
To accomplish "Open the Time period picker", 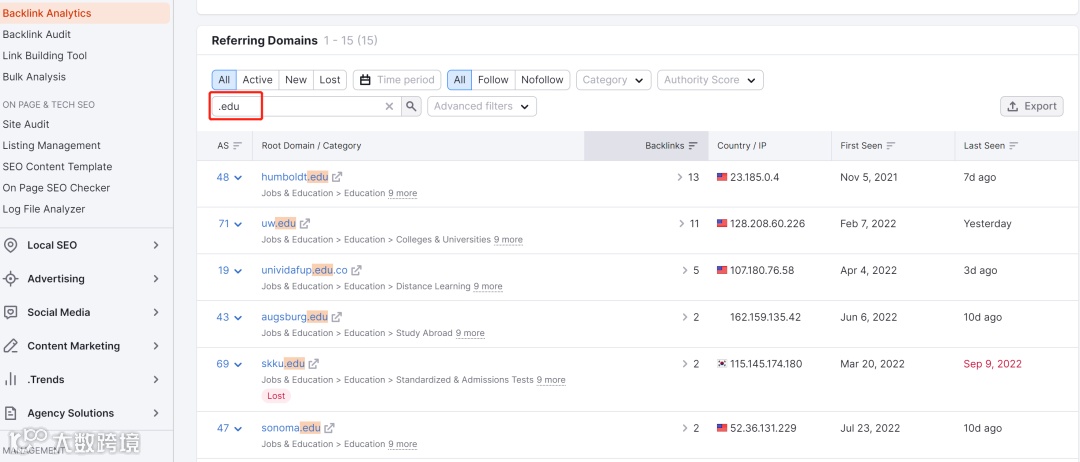I will click(x=397, y=80).
